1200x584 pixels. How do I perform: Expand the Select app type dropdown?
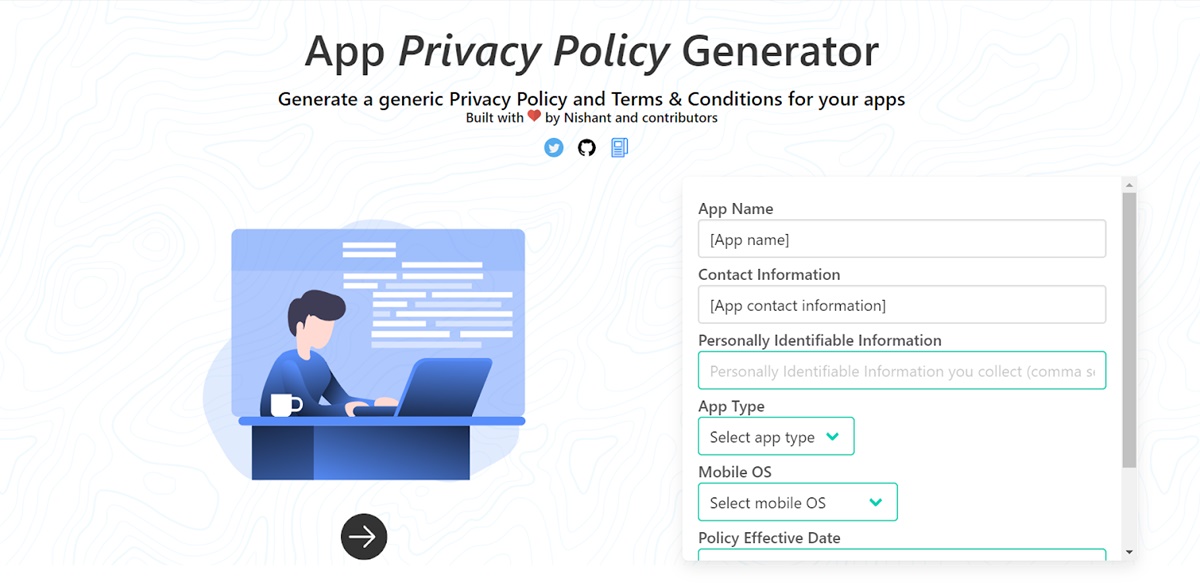tap(776, 437)
